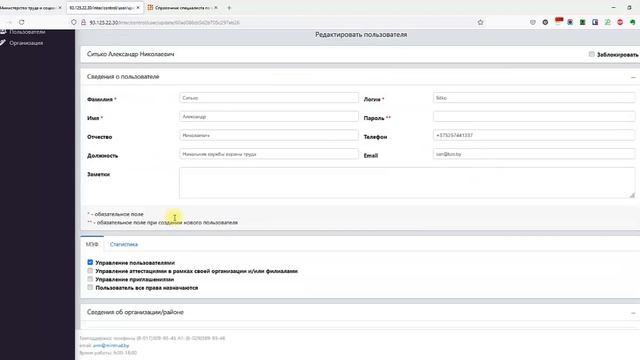Image resolution: width=640 pixels, height=360 pixels.
Task: Click the Ситько Александр Николаевич header text
Action: [130, 54]
